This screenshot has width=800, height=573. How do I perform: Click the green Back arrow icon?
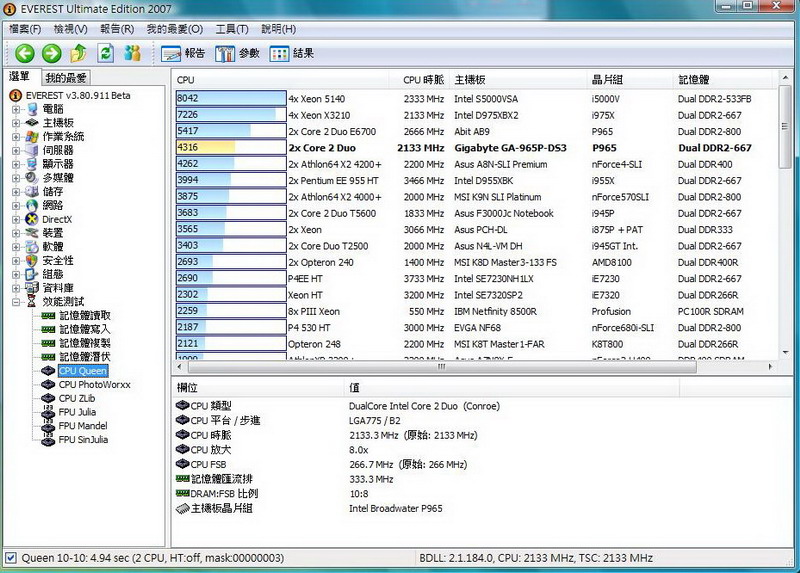coord(24,53)
